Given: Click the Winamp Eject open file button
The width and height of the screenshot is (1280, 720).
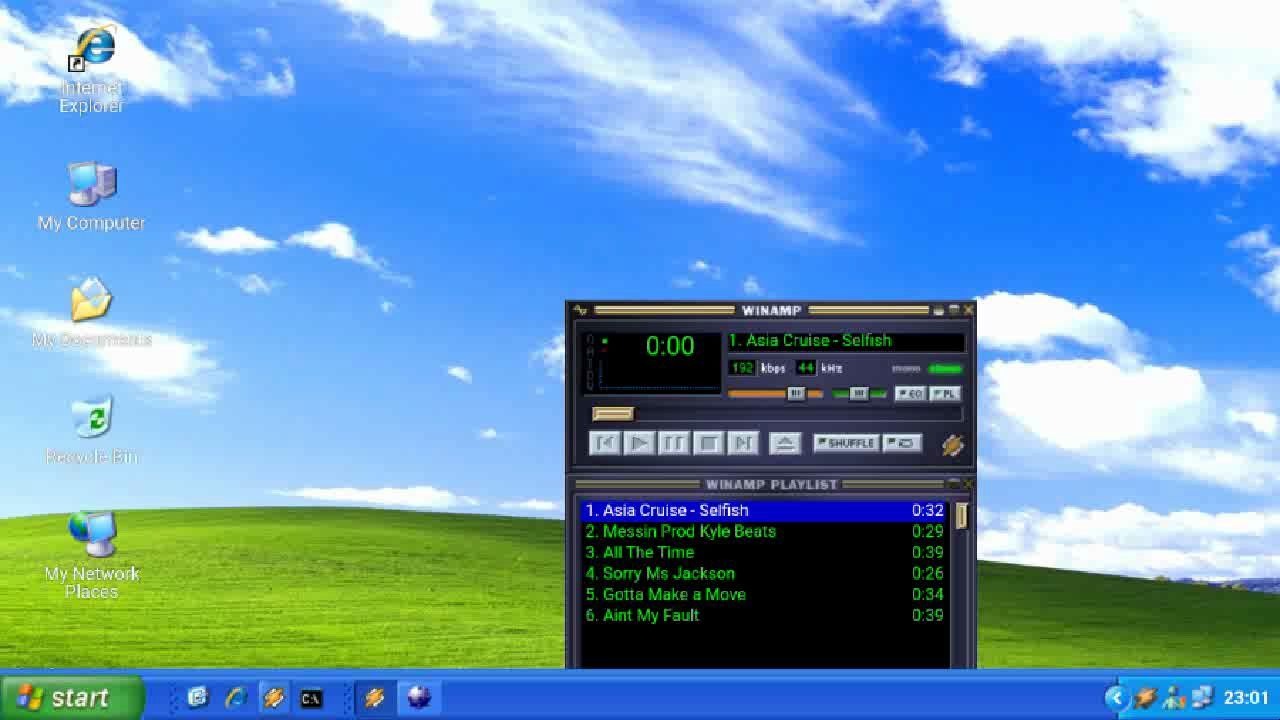Looking at the screenshot, I should click(785, 442).
